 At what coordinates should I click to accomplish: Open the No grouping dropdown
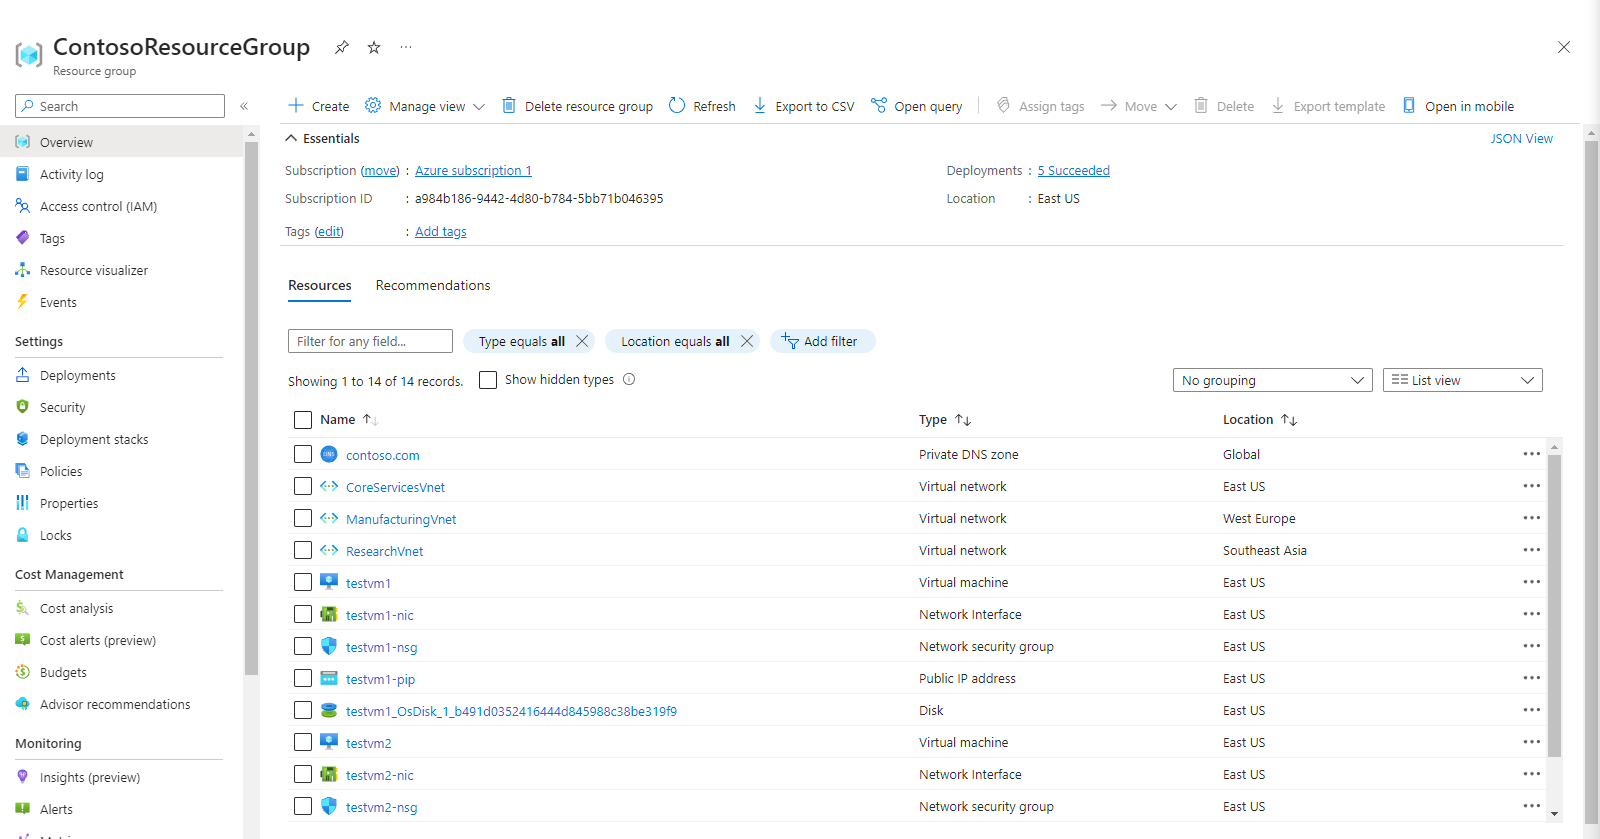click(x=1272, y=380)
